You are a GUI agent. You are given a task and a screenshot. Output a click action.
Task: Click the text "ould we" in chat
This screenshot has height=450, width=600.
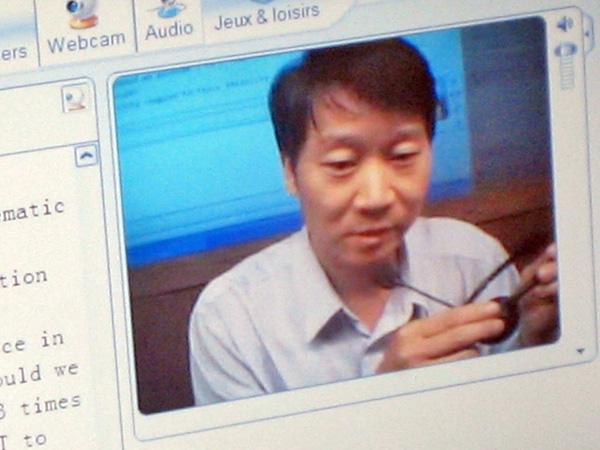[38, 373]
